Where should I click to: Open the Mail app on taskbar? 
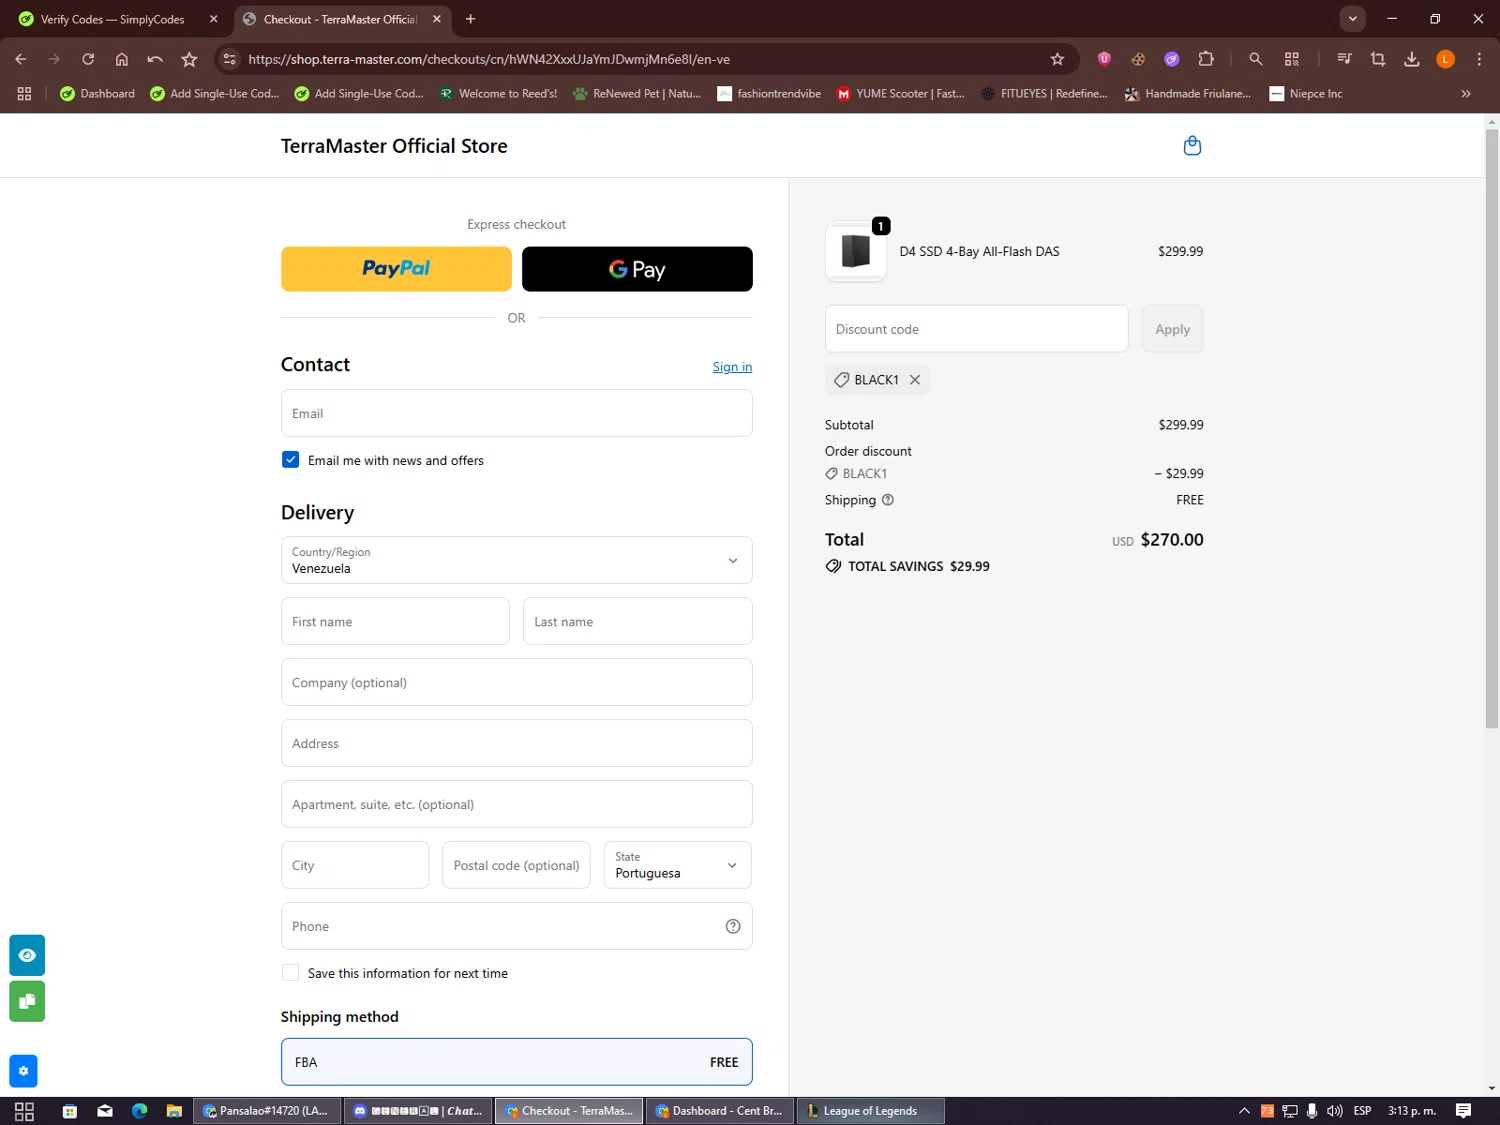coord(105,1111)
